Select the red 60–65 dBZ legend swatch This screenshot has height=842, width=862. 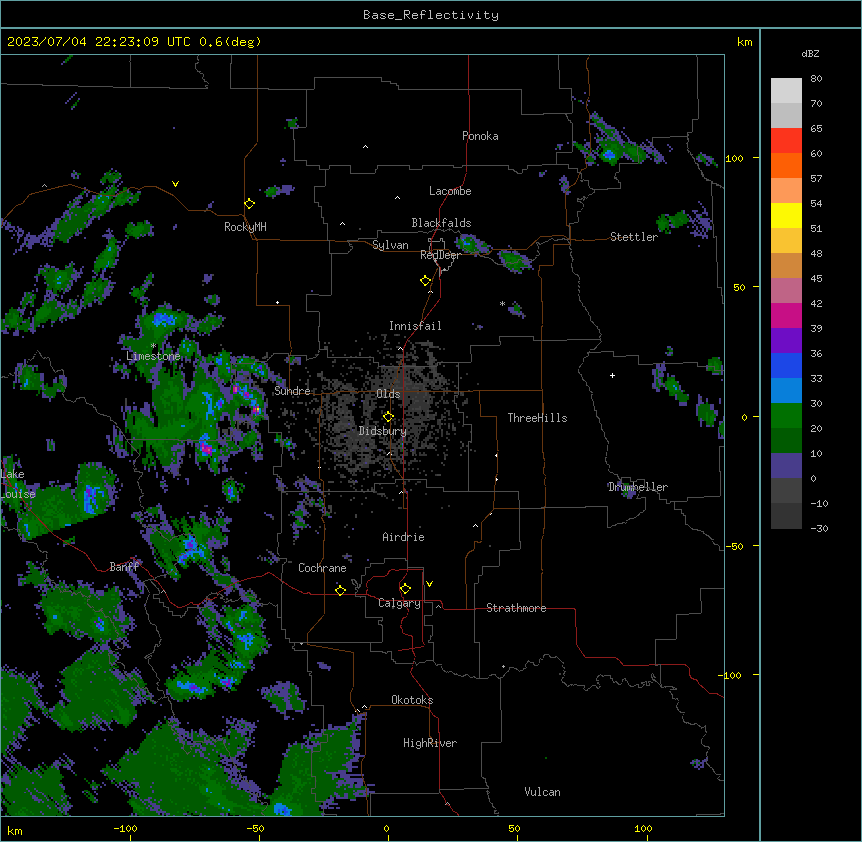pos(786,141)
